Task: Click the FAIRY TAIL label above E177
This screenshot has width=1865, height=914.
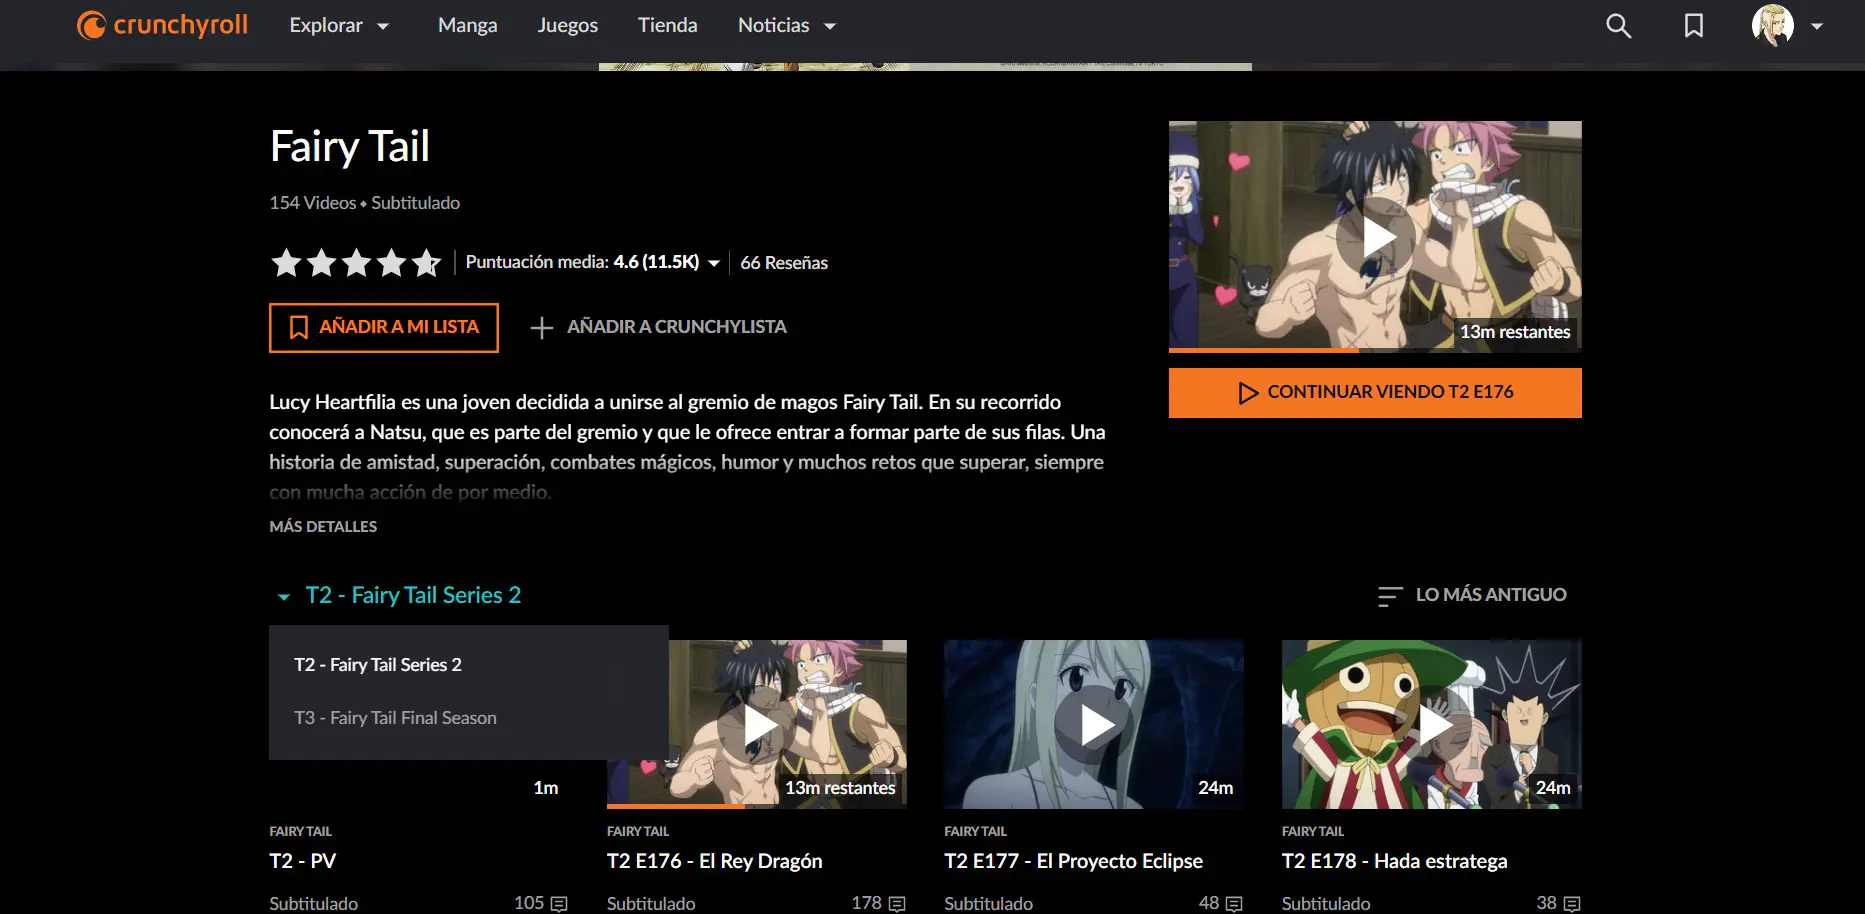Action: point(975,831)
